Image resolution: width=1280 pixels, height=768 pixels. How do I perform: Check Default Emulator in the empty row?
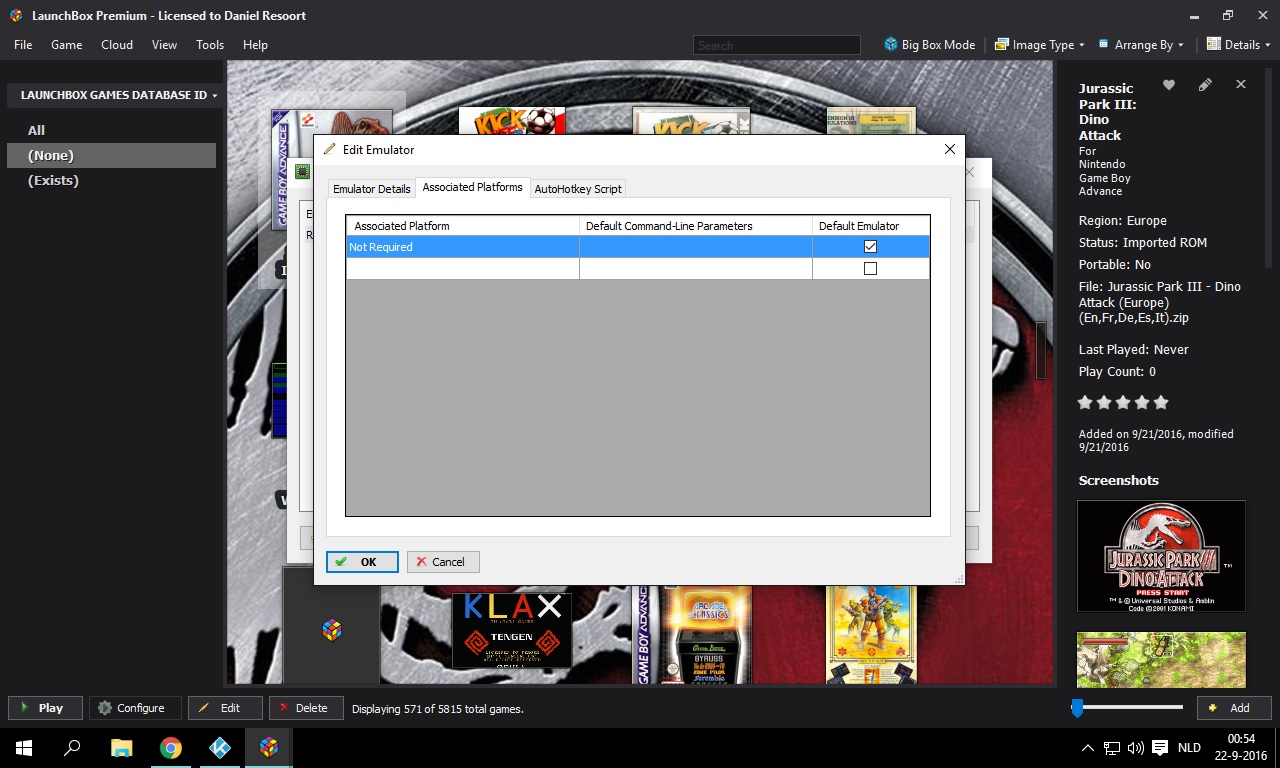[870, 269]
